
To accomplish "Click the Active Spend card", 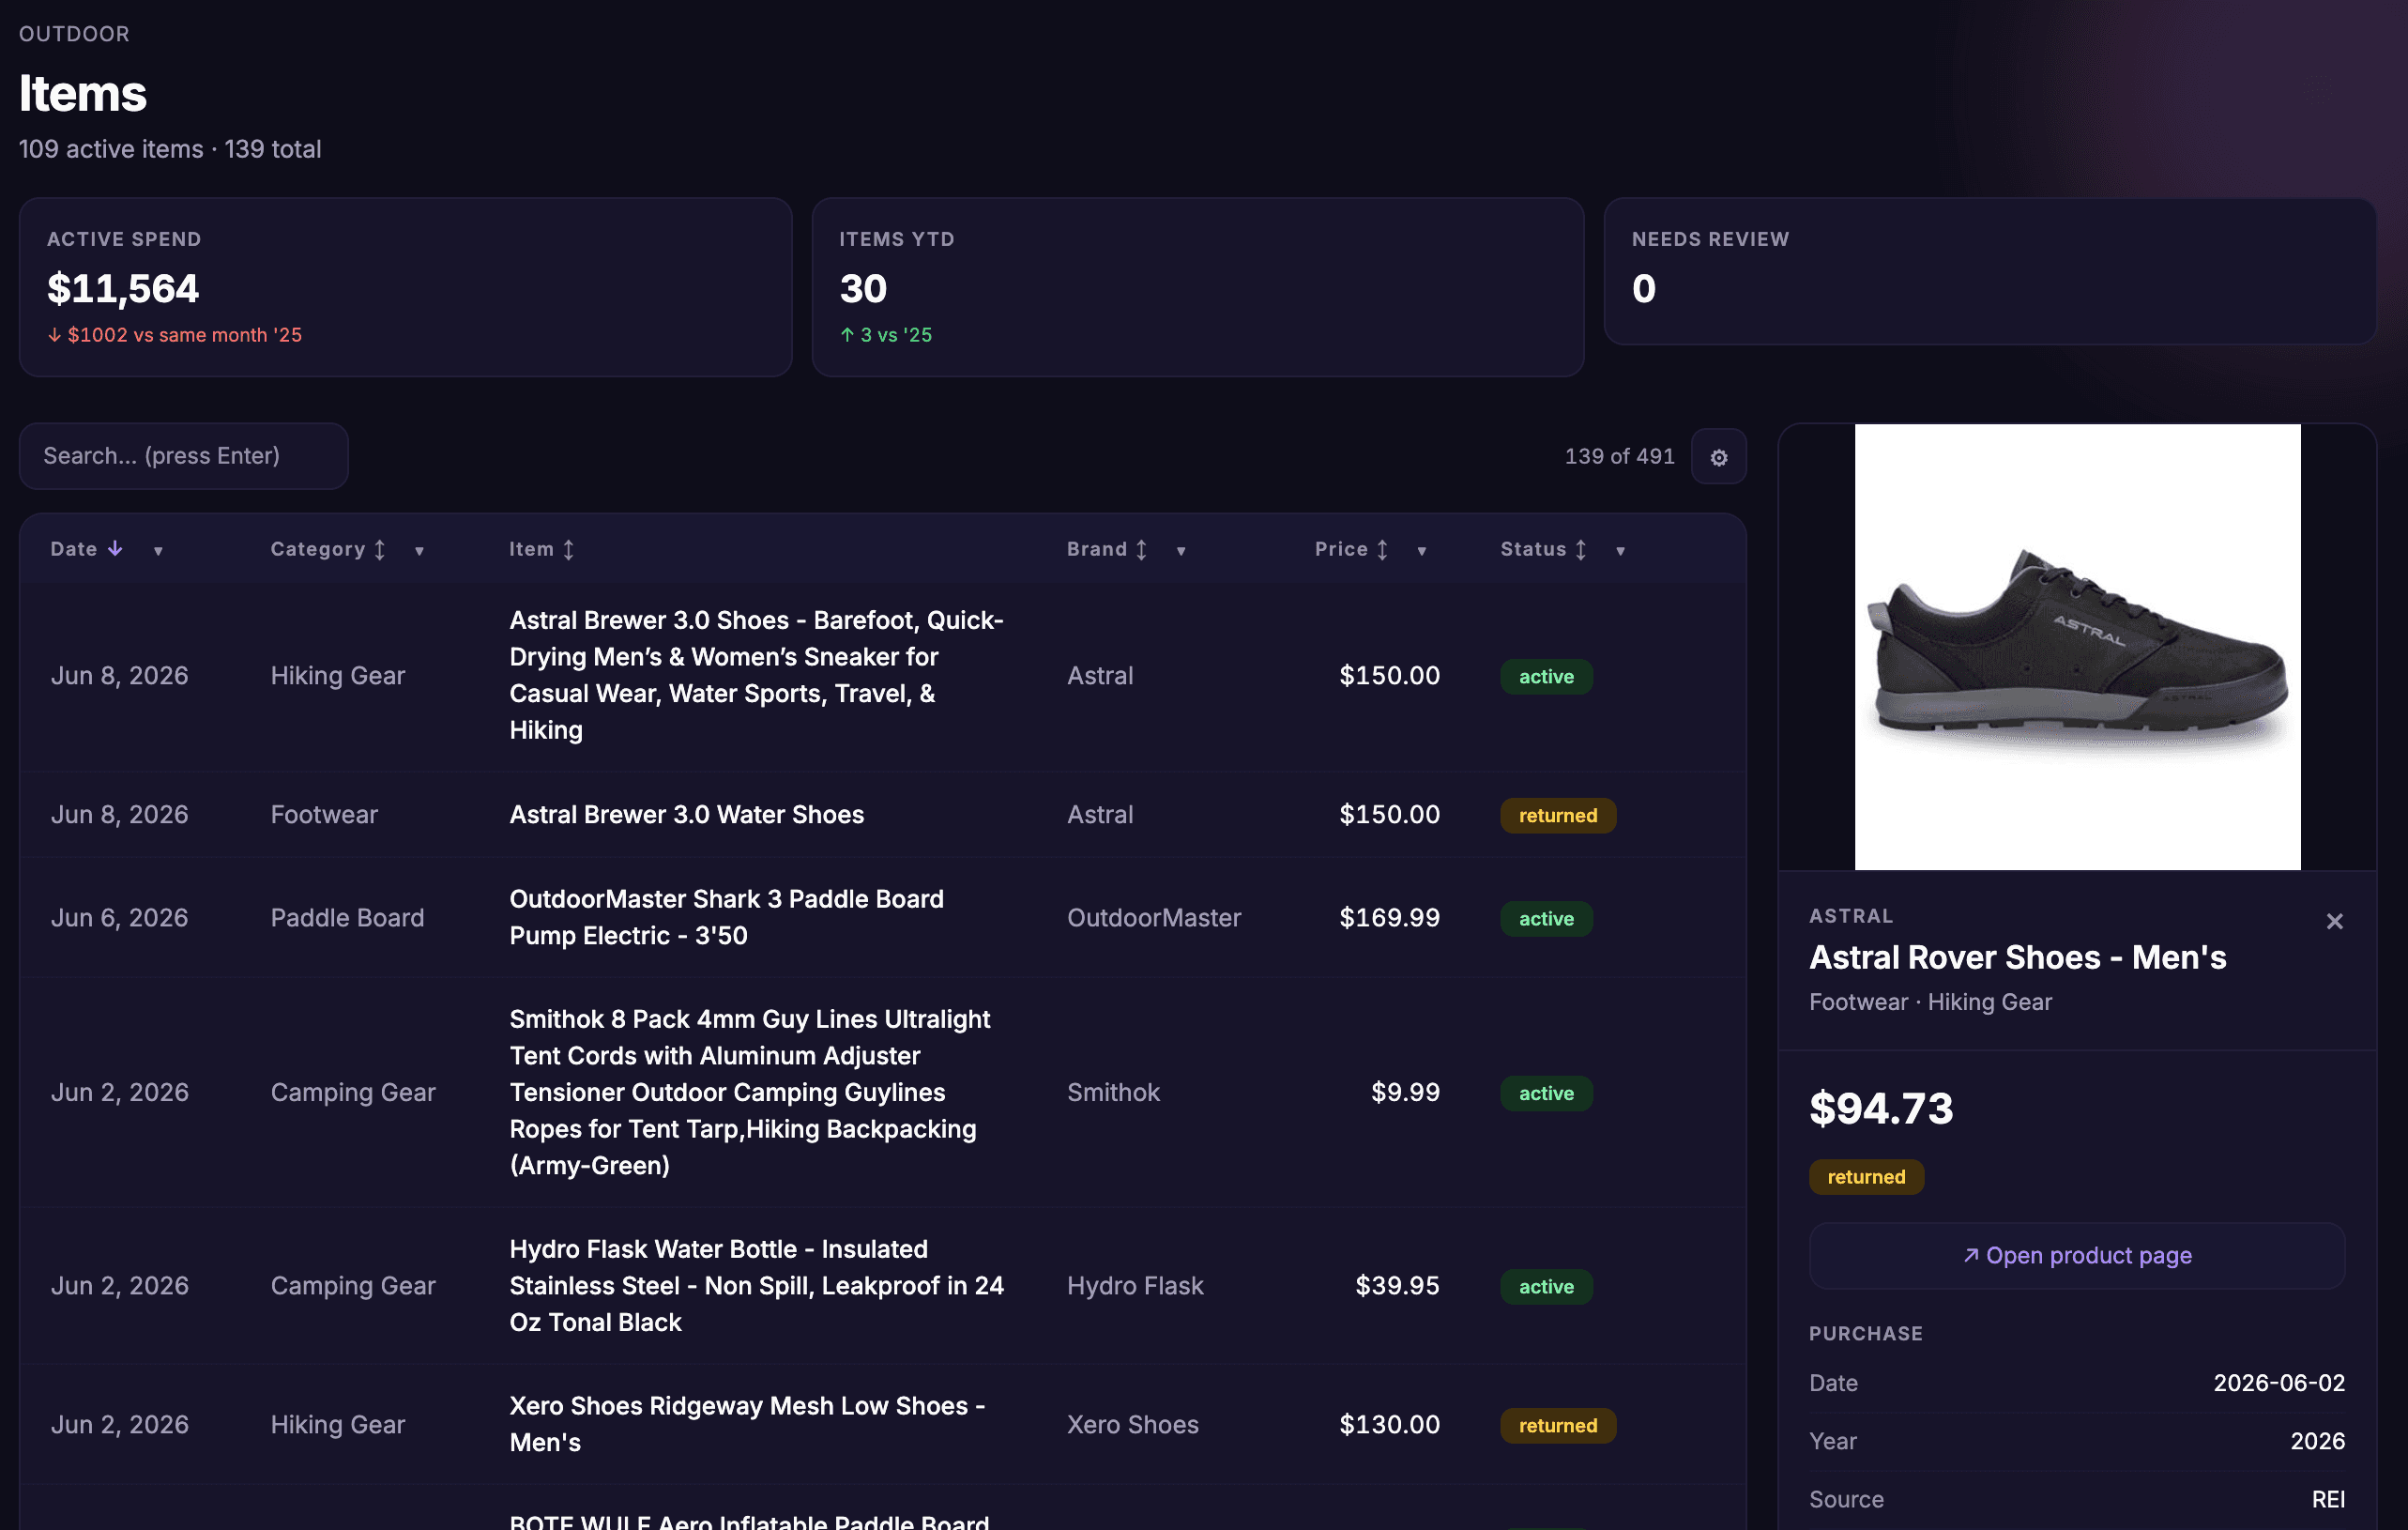I will 406,287.
